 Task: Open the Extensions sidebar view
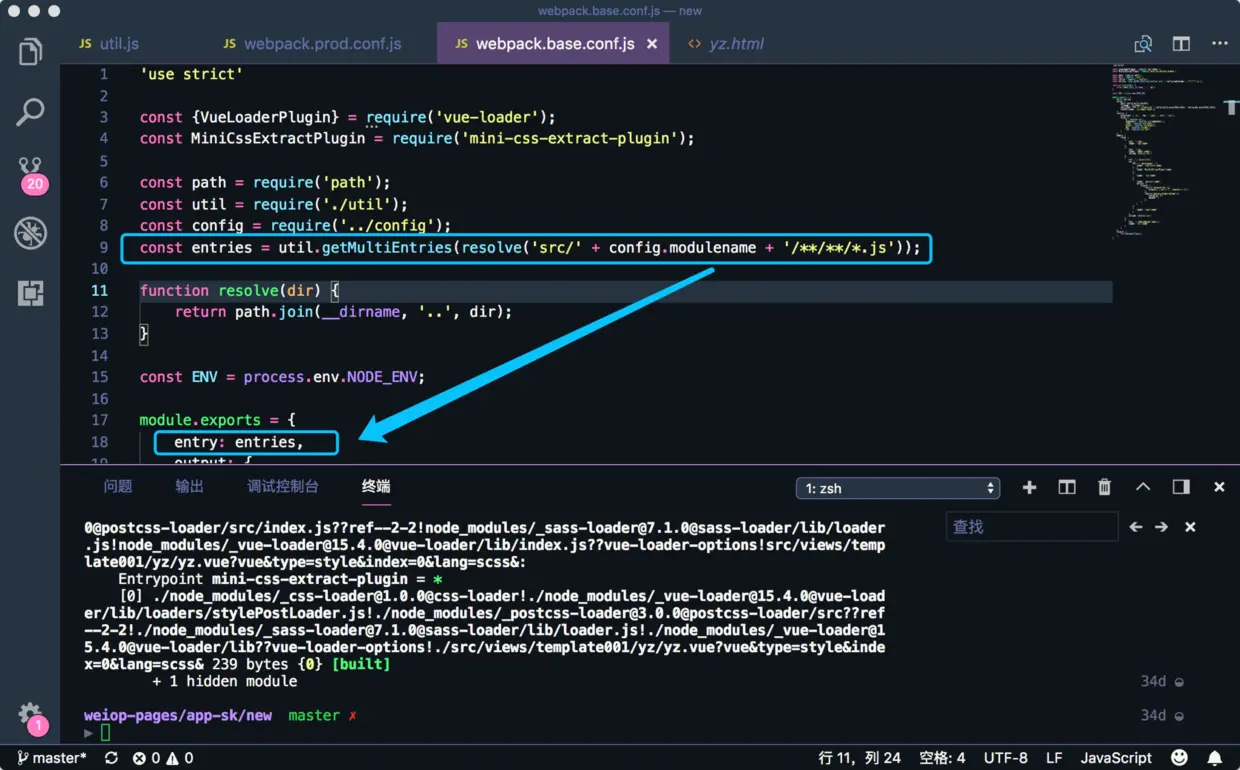tap(30, 293)
